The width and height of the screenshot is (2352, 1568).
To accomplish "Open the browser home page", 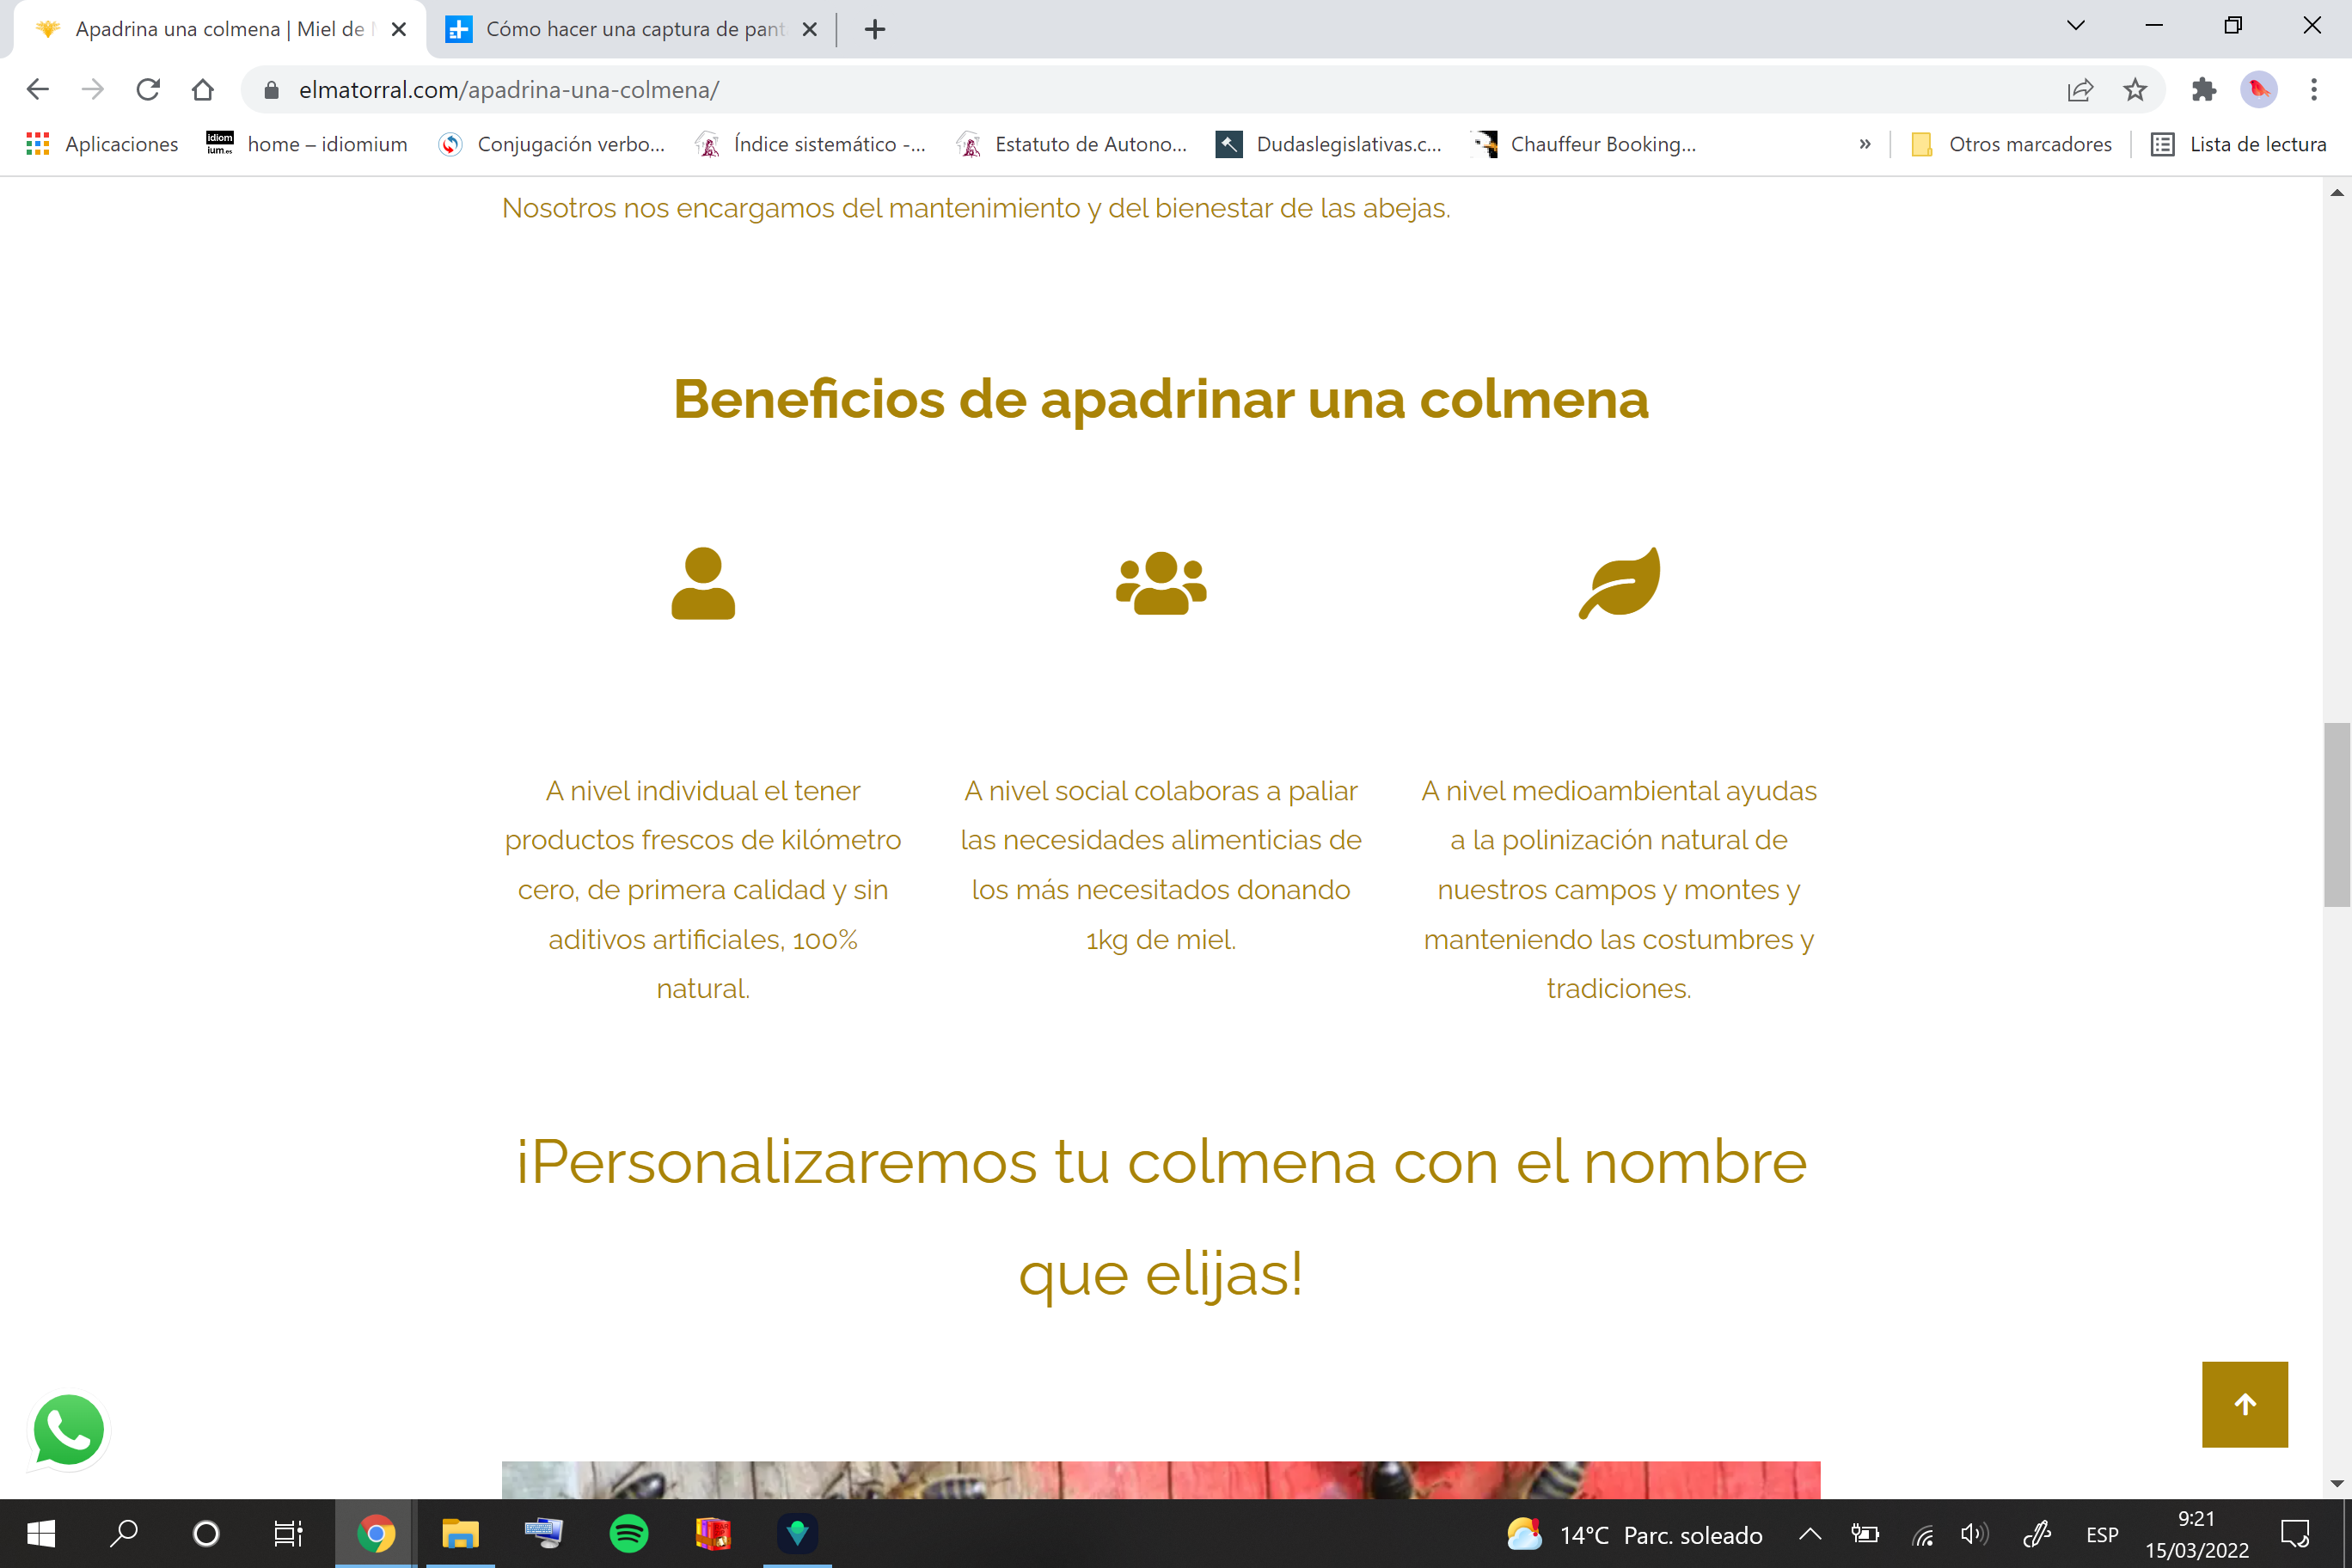I will click(x=203, y=90).
